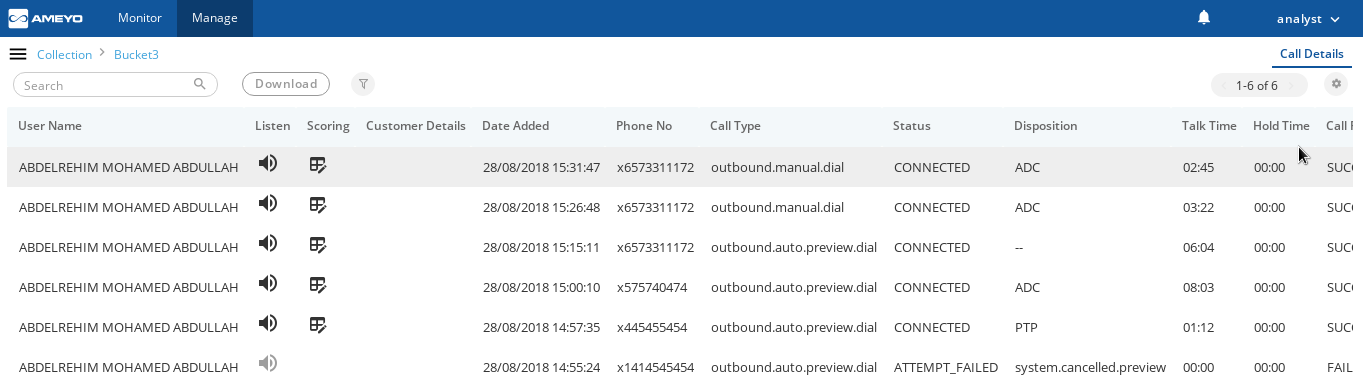Play the 15:00:10 call audio
Viewport: 1365px width, 383px height.
tap(267, 284)
